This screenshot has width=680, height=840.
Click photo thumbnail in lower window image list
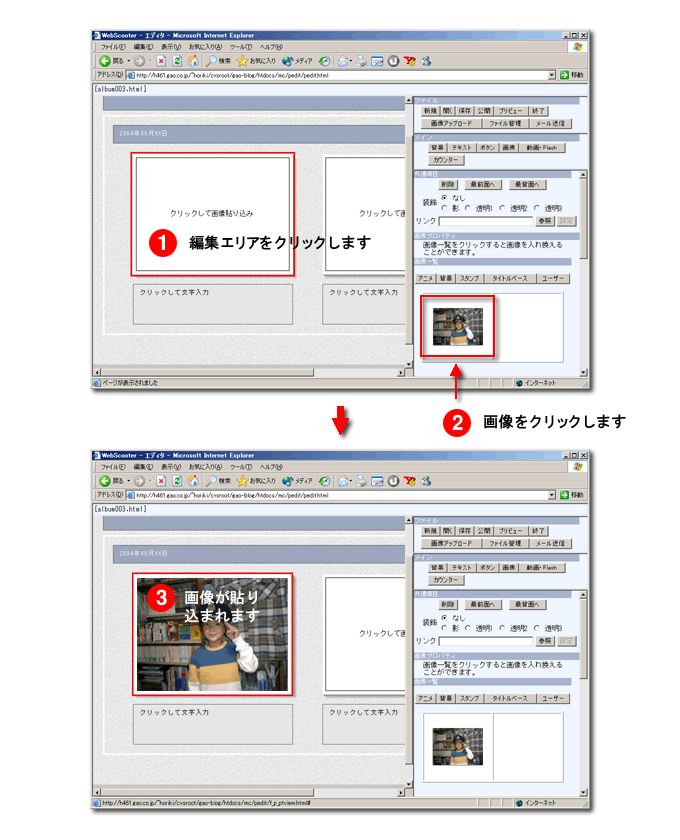458,746
